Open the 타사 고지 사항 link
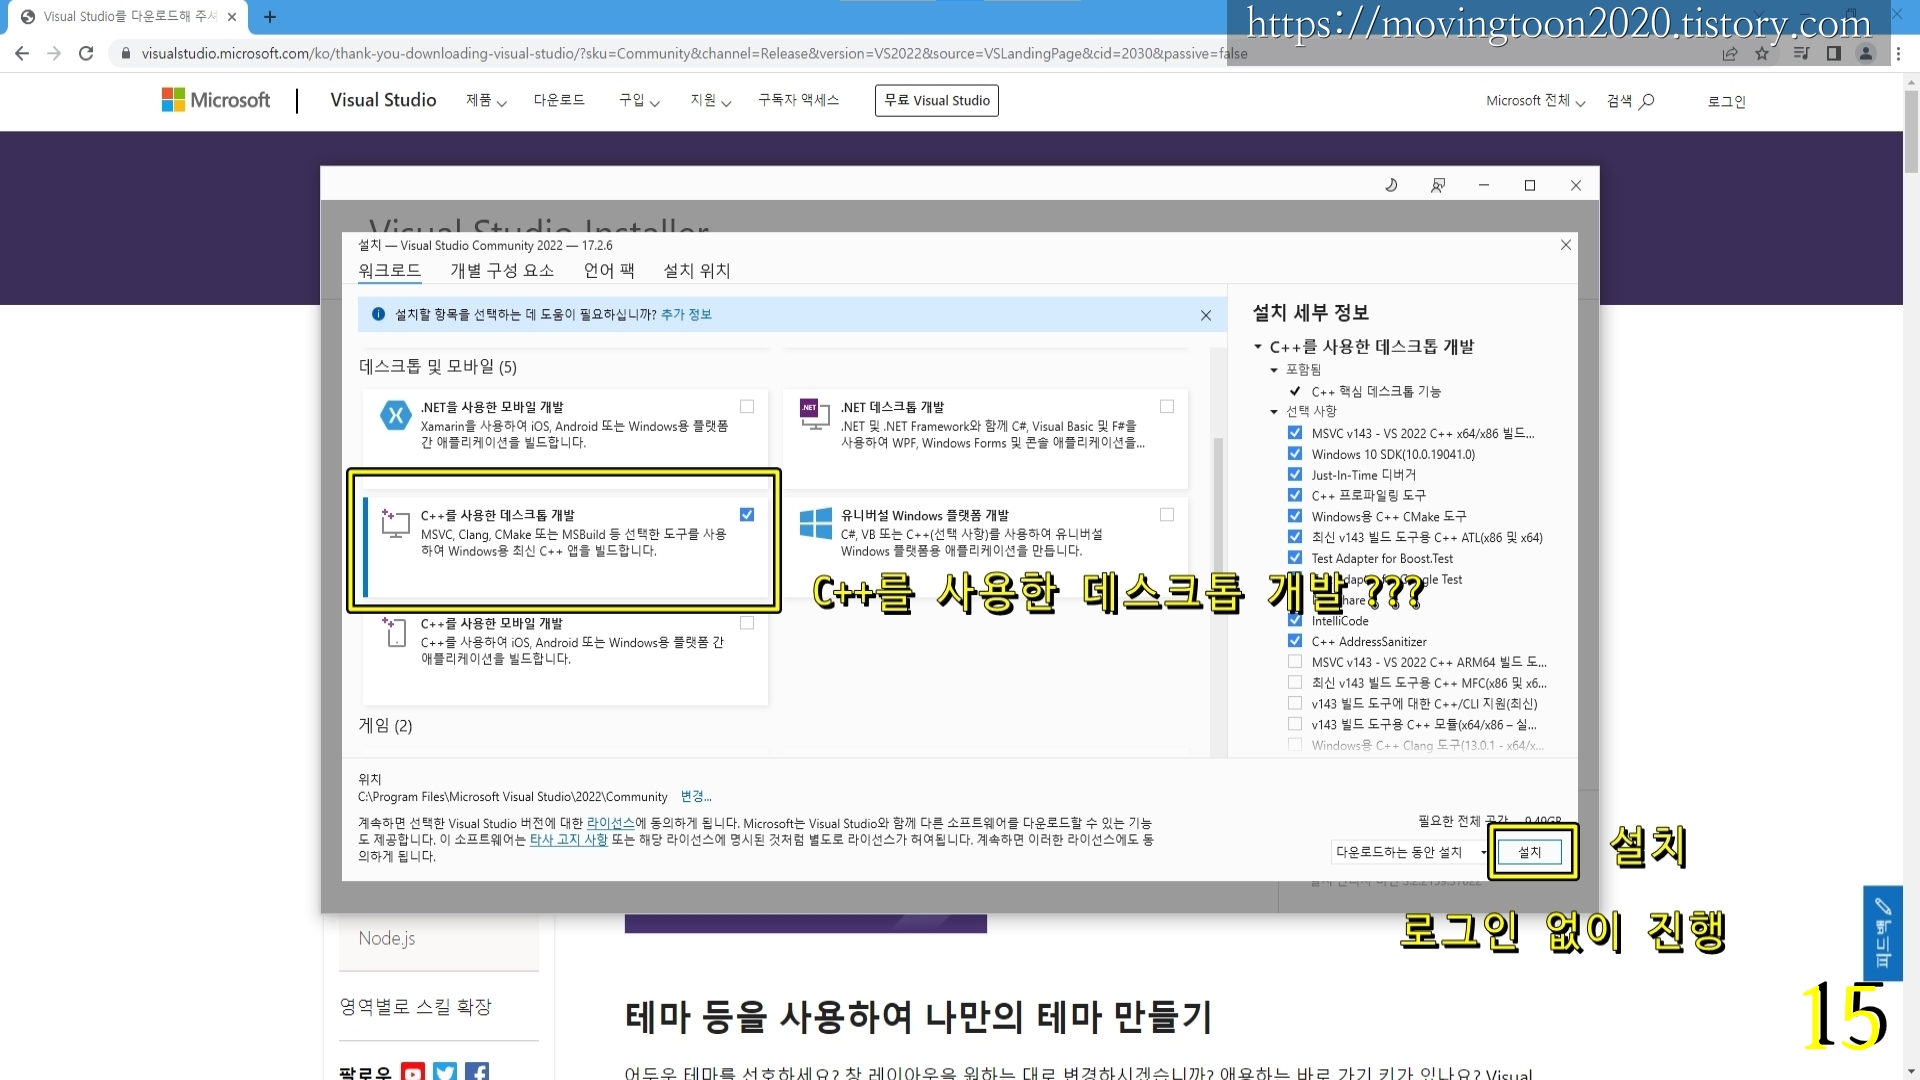The image size is (1920, 1080). (x=569, y=840)
